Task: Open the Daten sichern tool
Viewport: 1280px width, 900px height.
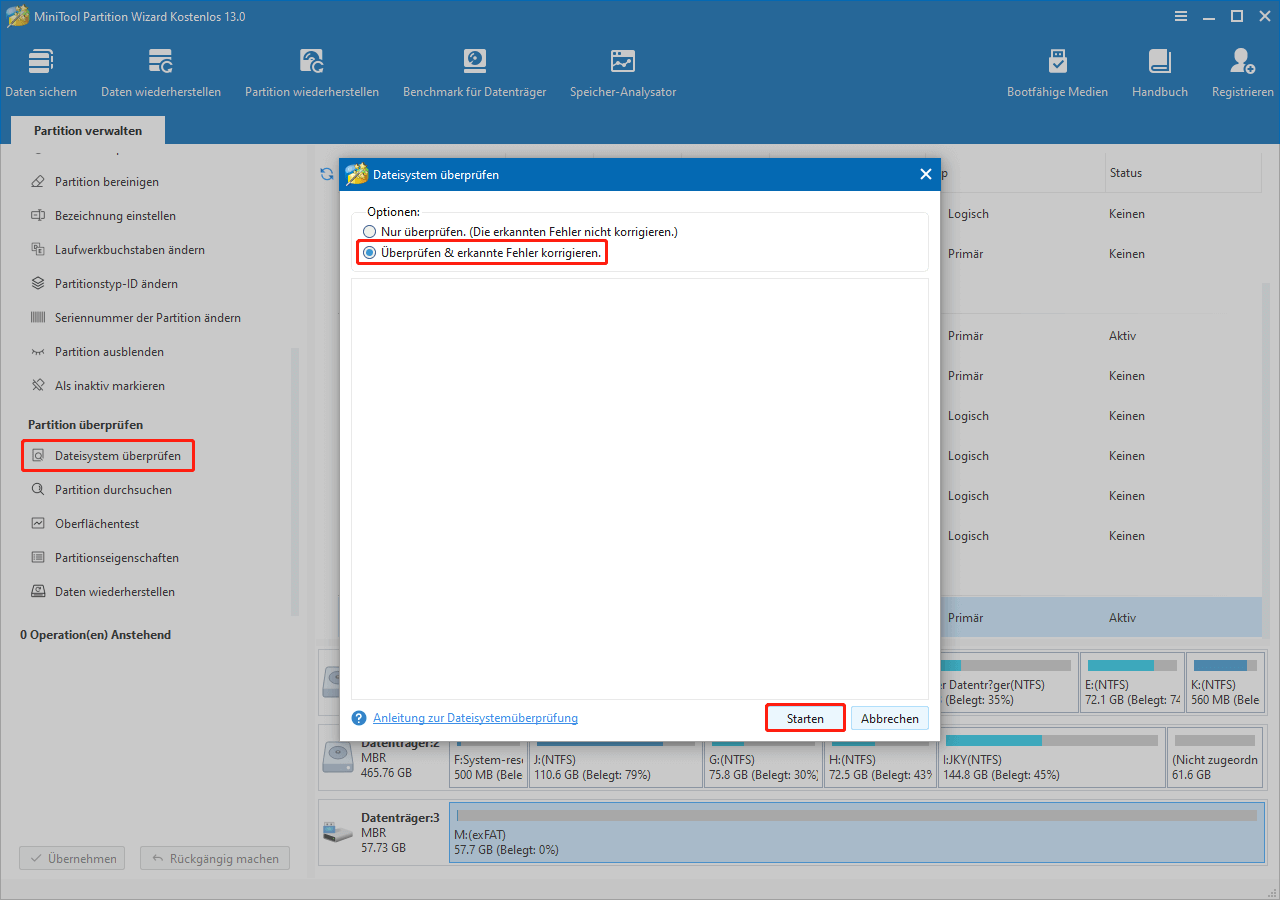Action: pos(40,70)
